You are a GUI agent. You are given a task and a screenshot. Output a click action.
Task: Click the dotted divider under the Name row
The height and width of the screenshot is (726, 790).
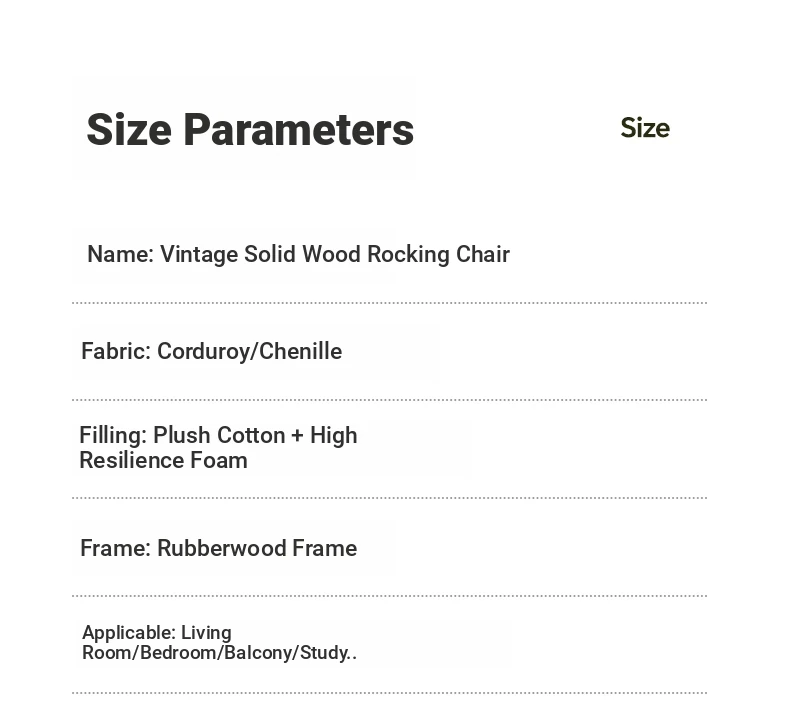pyautogui.click(x=389, y=302)
